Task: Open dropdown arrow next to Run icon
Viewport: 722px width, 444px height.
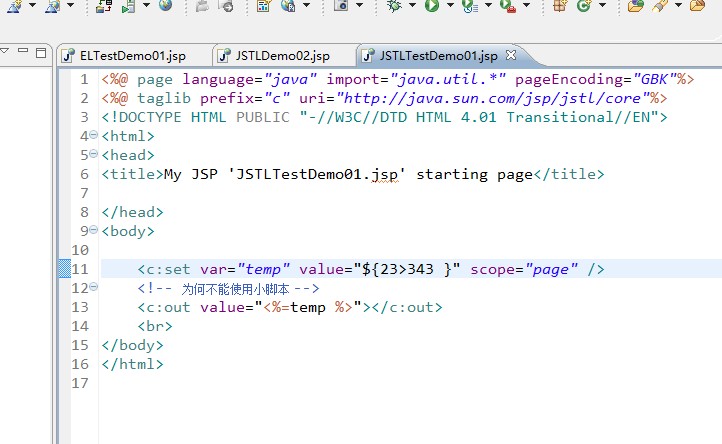Action: [449, 7]
